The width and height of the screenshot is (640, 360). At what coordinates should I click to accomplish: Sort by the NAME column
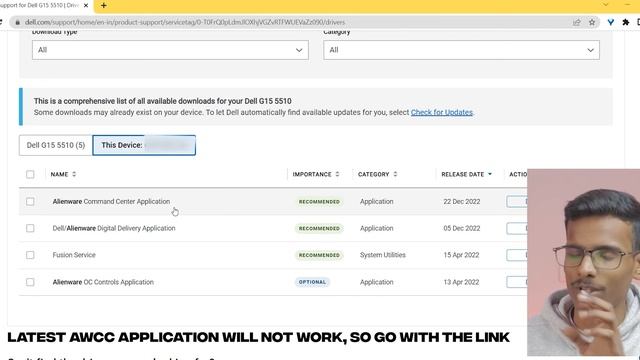click(x=63, y=174)
